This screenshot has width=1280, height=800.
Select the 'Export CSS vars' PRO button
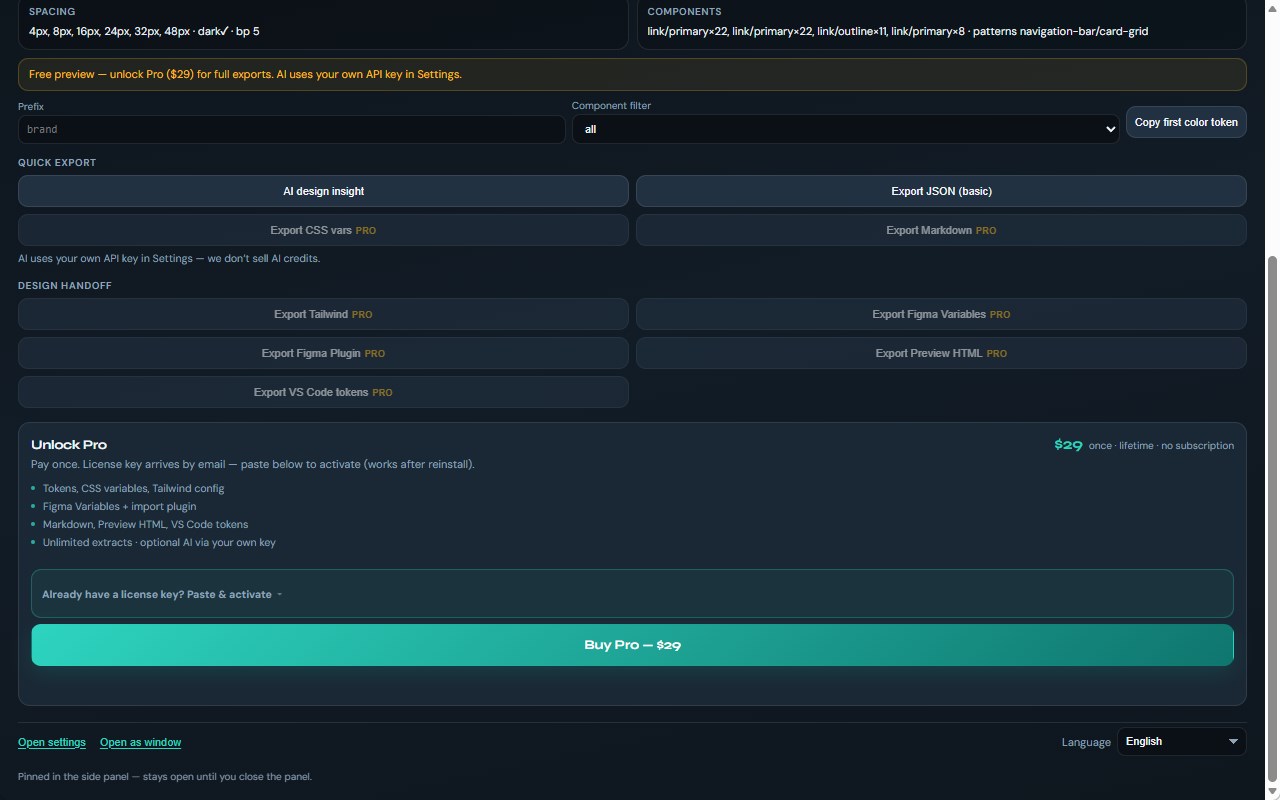point(323,230)
